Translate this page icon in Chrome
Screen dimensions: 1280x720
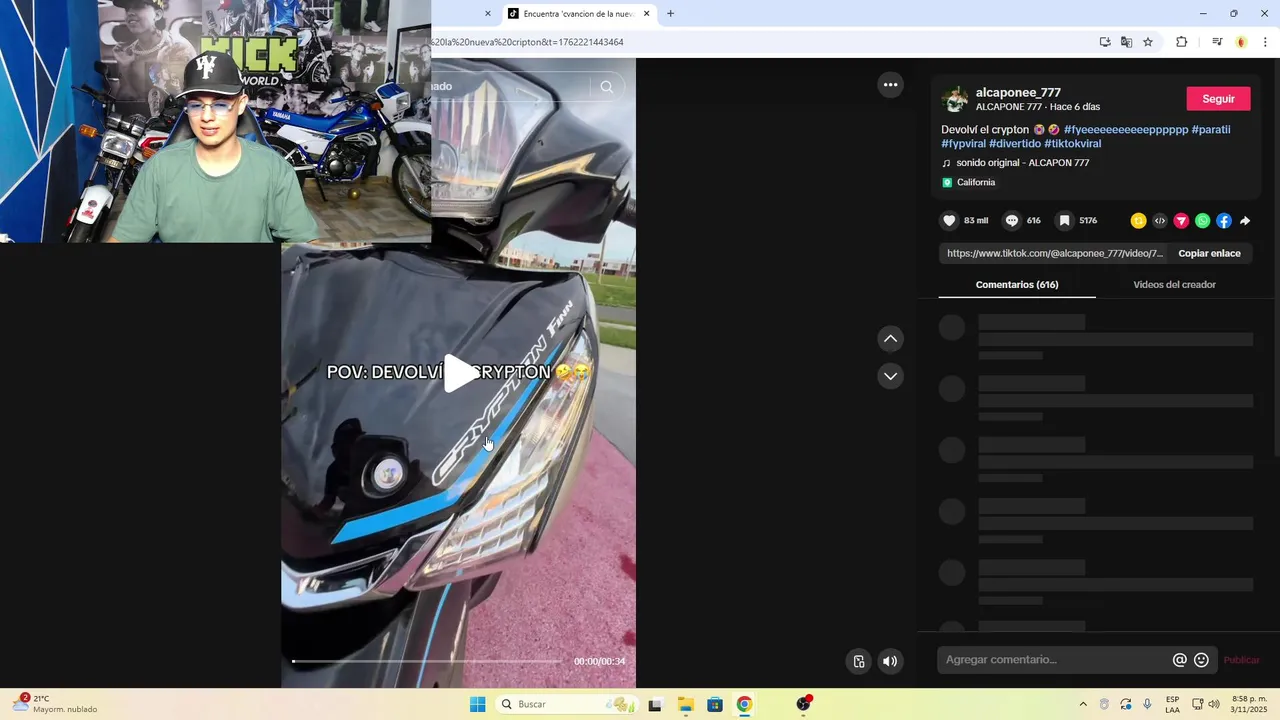point(1126,42)
